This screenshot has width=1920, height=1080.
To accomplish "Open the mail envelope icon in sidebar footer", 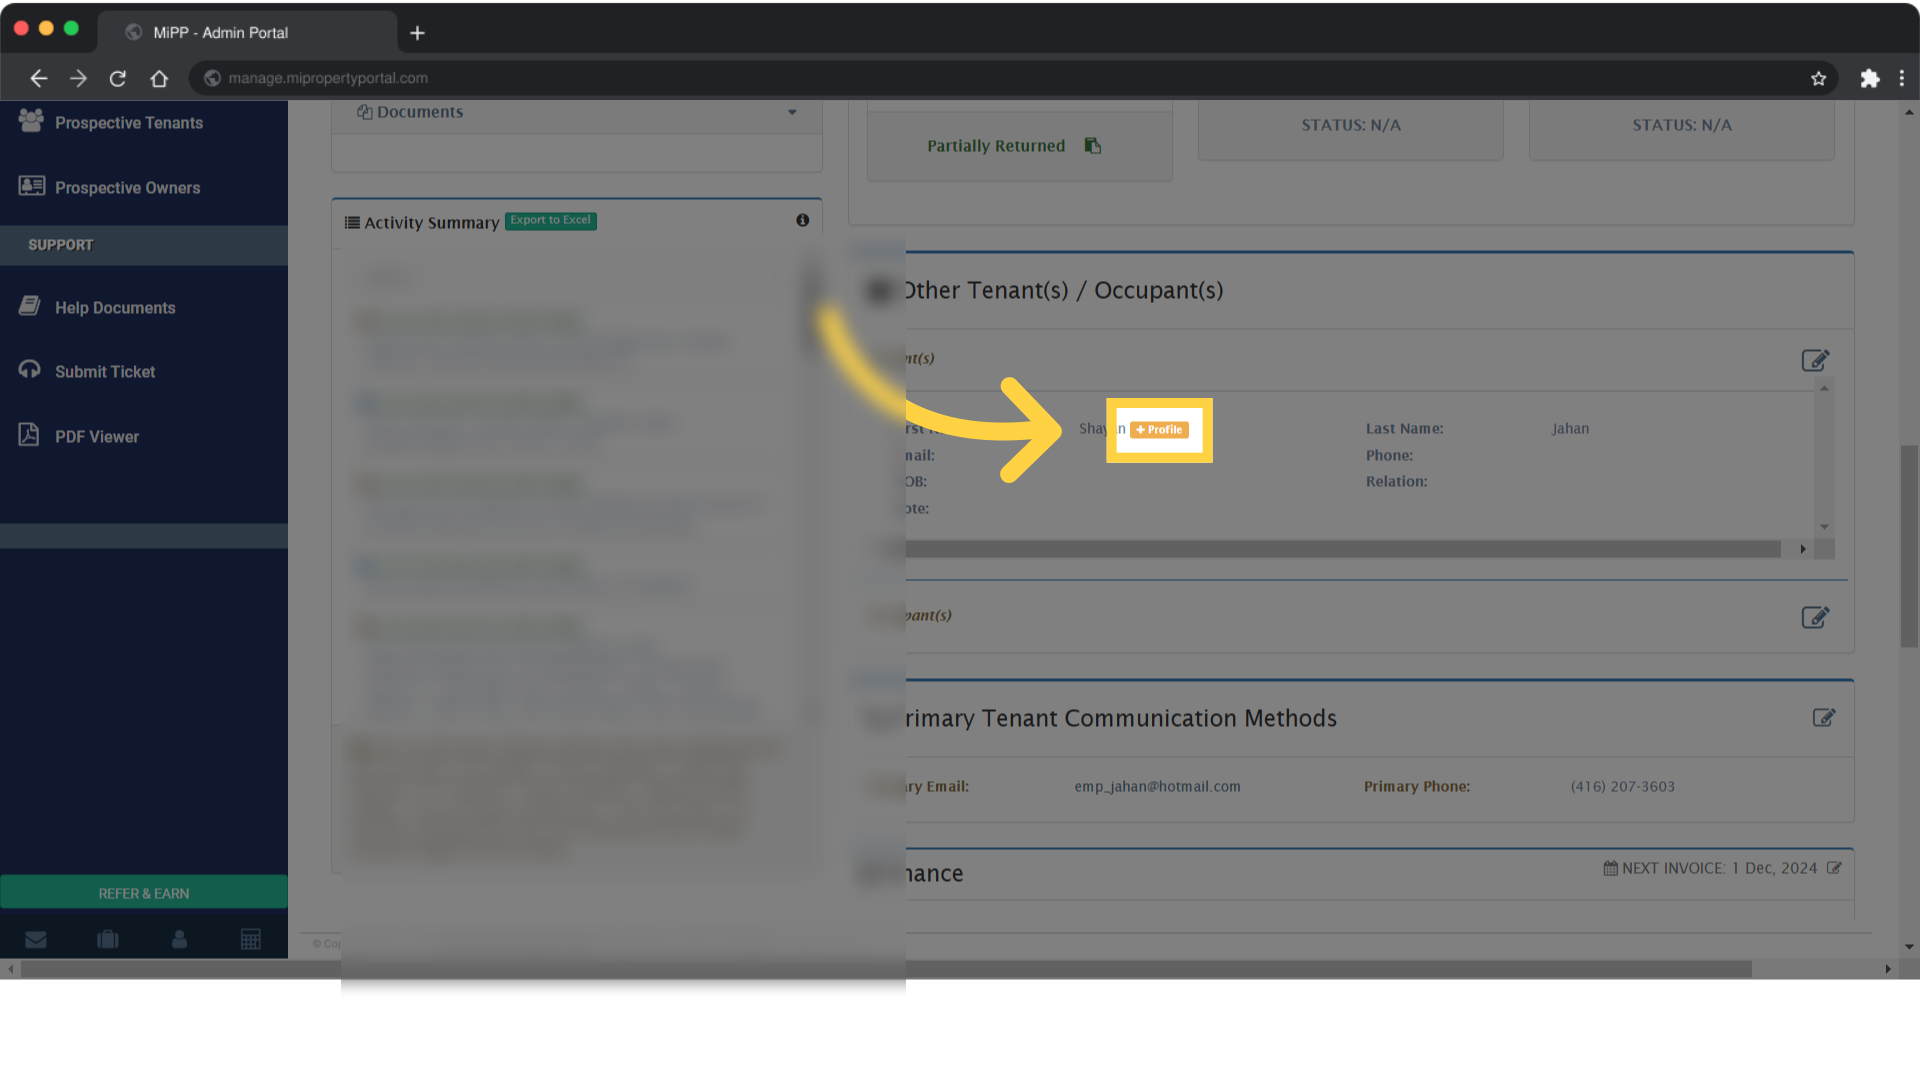I will coord(36,940).
